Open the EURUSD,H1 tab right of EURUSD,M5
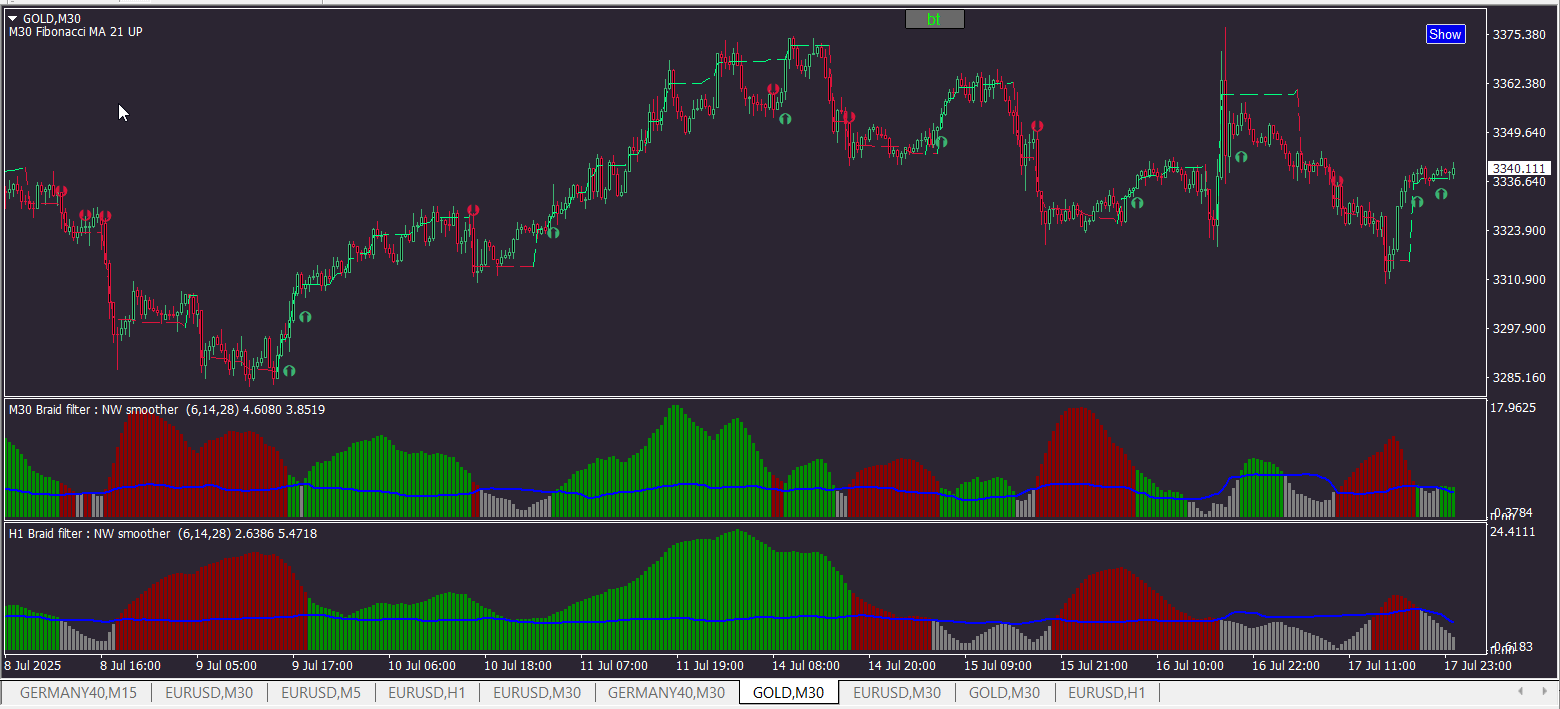 coord(427,692)
